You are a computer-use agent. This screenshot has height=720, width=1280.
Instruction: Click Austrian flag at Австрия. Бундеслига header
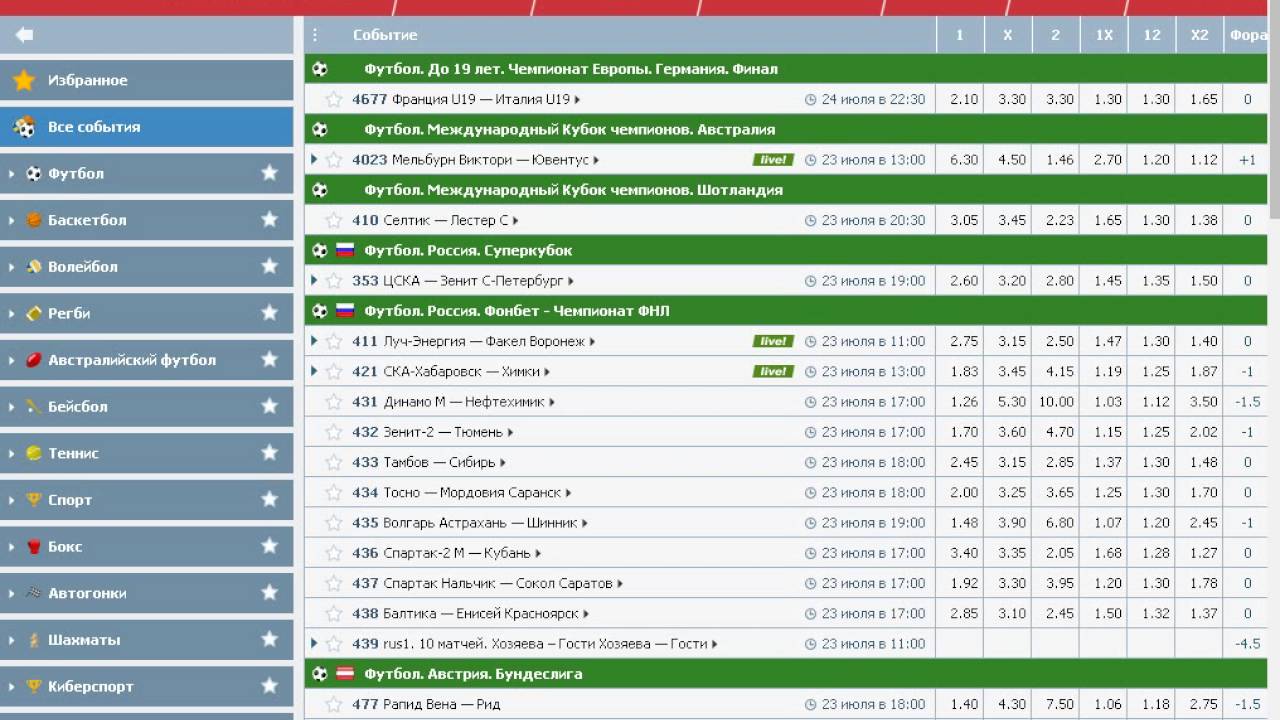pos(345,674)
